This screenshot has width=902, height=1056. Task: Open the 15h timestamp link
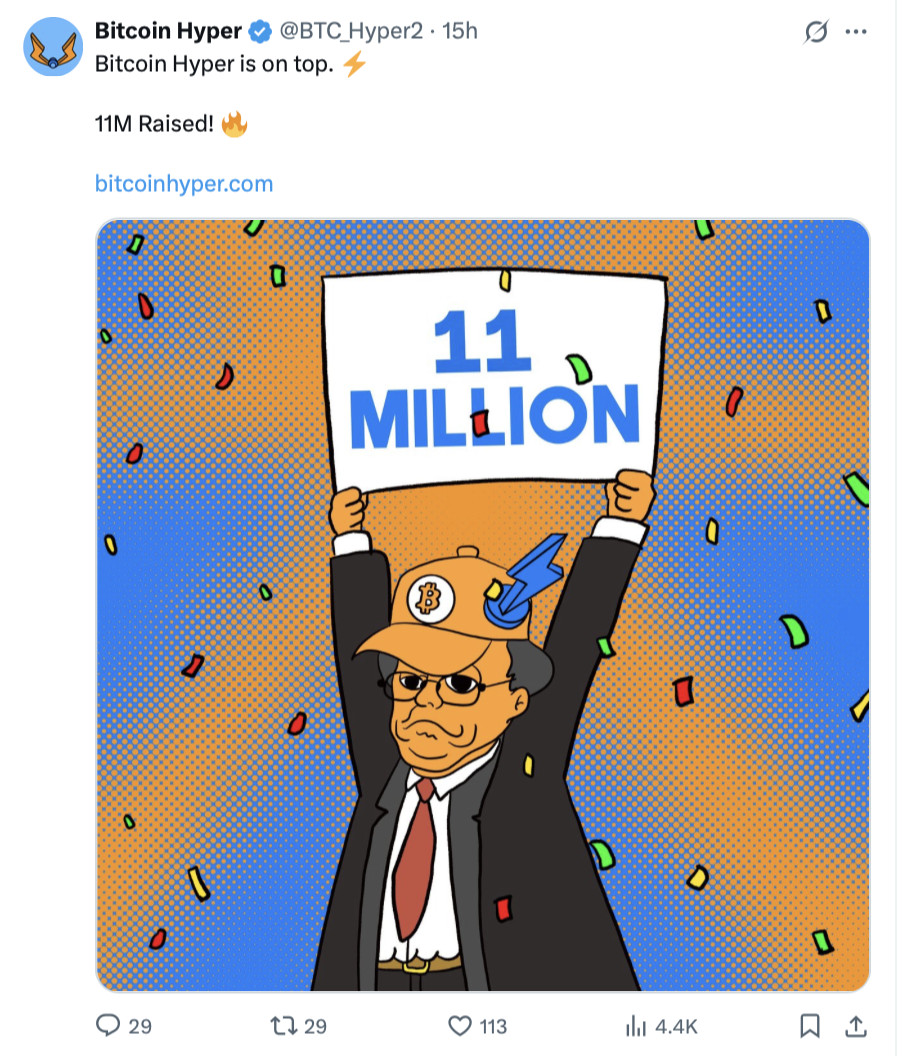[x=459, y=31]
